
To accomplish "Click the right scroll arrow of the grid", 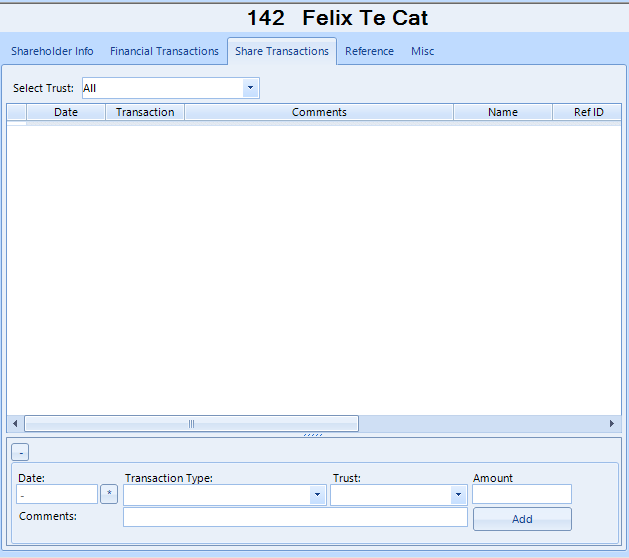I will (x=613, y=424).
